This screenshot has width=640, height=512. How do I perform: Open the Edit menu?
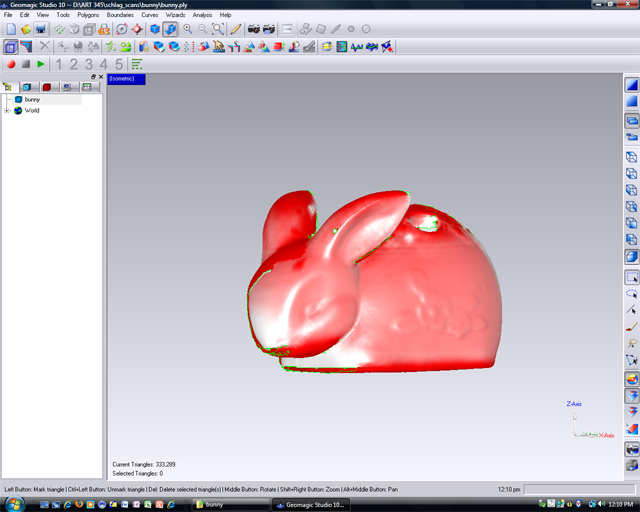pyautogui.click(x=24, y=15)
